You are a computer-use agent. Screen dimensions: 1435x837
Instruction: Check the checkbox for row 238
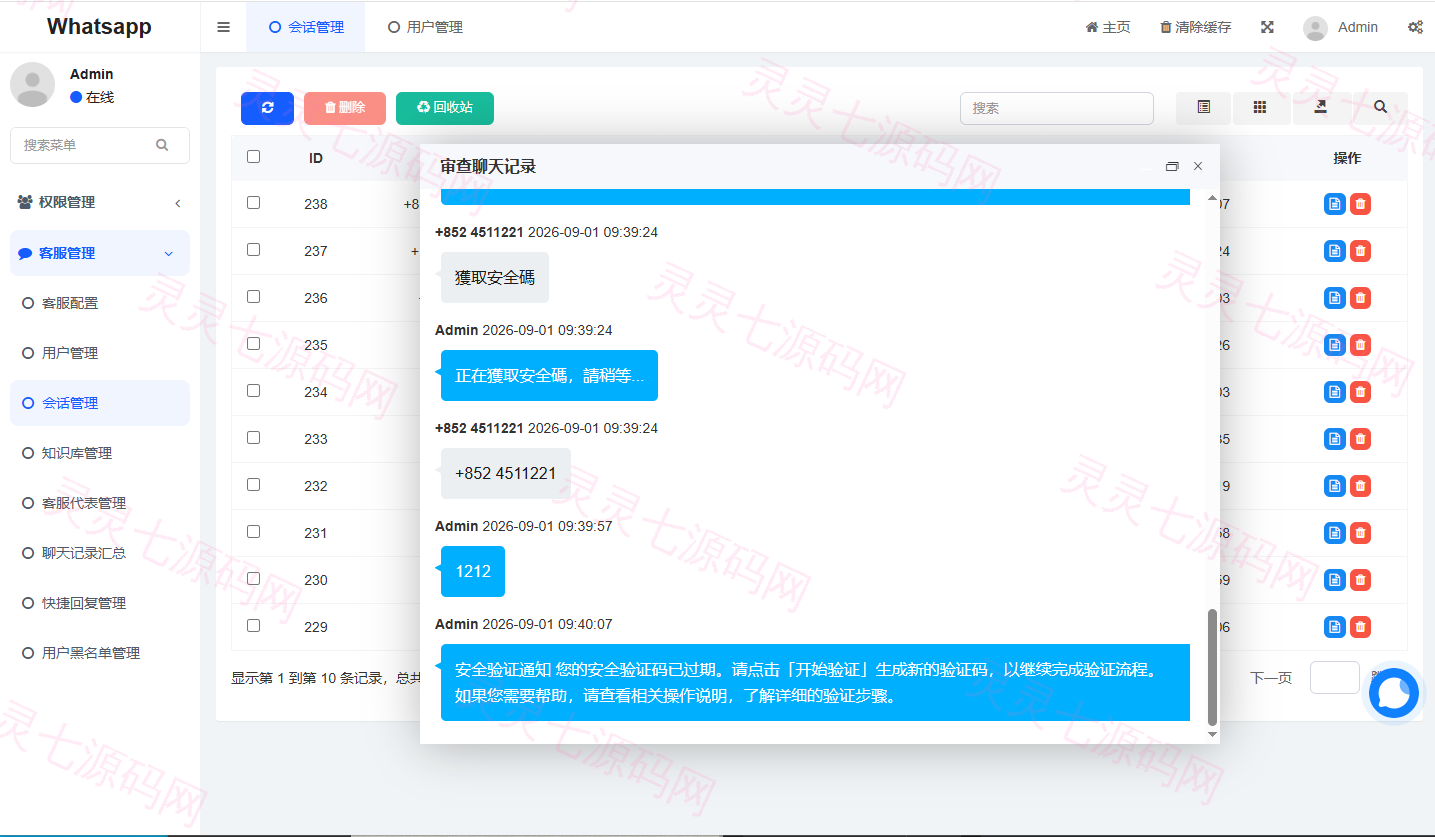(x=253, y=203)
